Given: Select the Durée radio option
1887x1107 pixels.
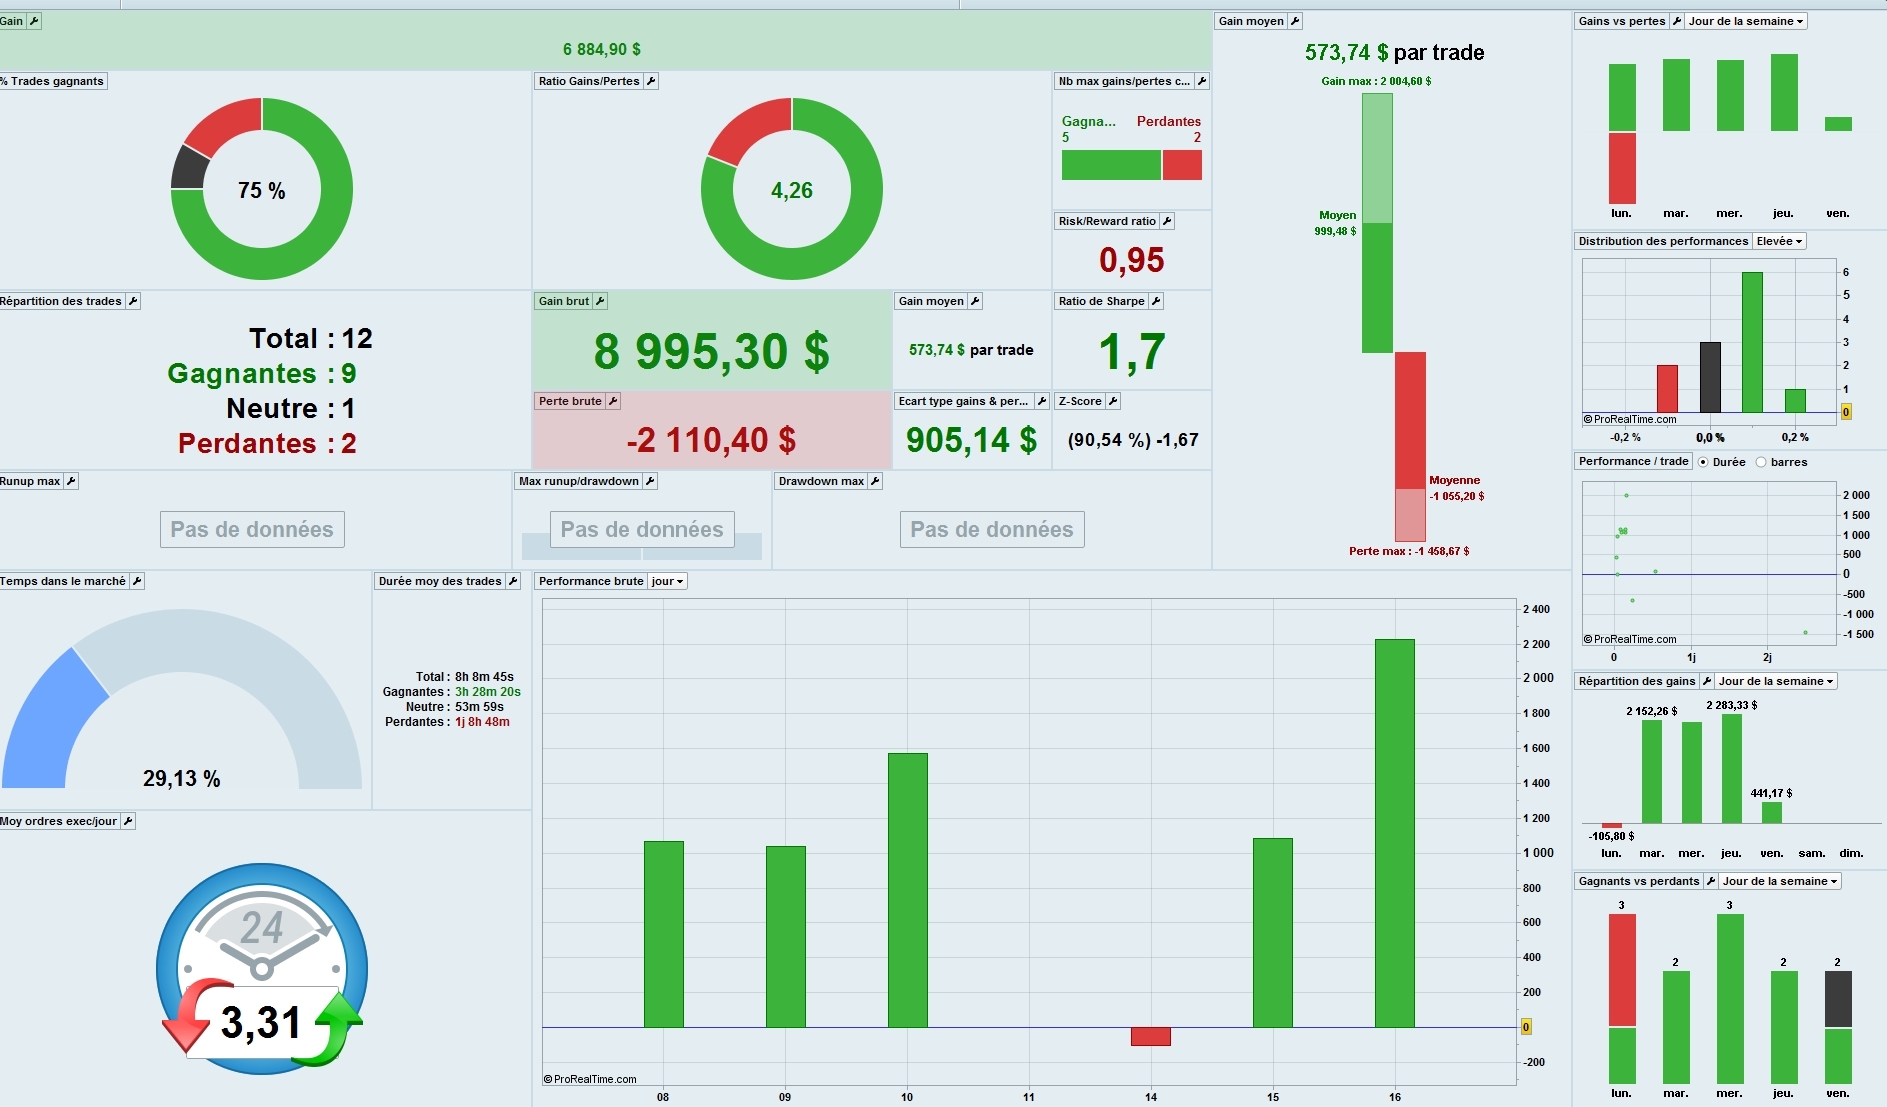Looking at the screenshot, I should (1703, 462).
